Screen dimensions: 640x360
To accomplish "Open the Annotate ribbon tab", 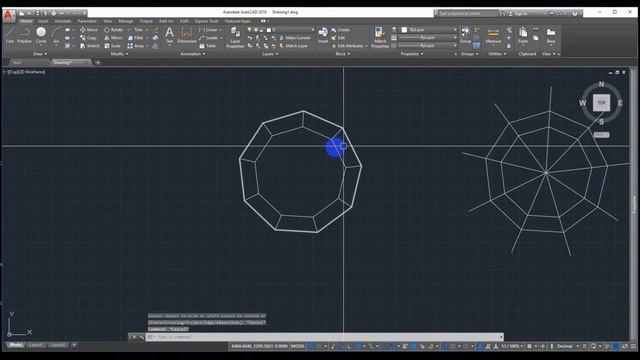I will (63, 21).
